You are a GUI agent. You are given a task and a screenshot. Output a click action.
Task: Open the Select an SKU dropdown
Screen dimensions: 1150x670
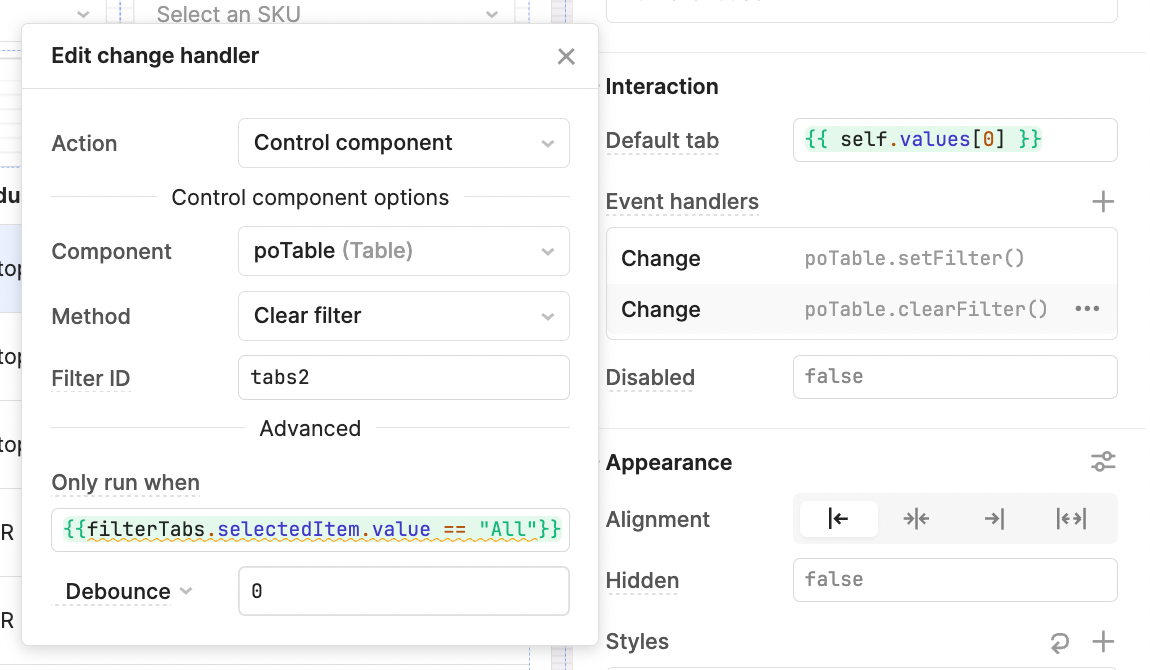point(326,13)
